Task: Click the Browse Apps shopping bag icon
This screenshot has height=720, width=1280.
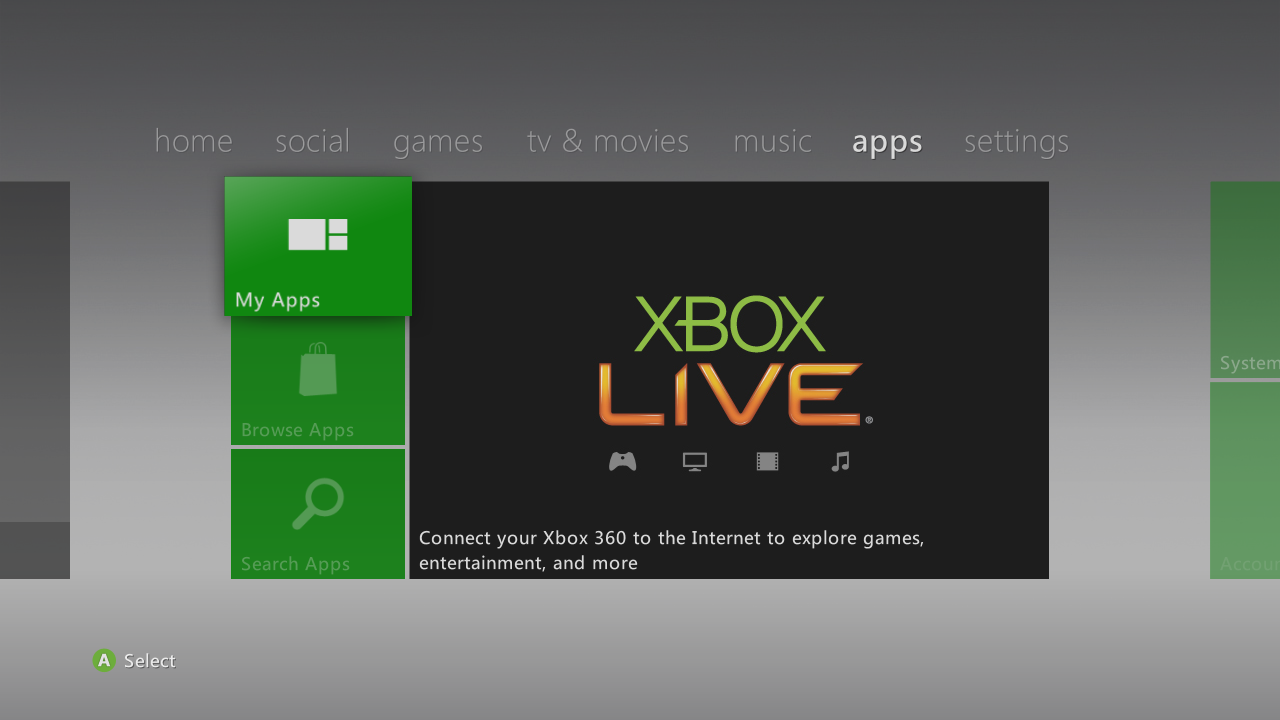Action: click(x=318, y=369)
